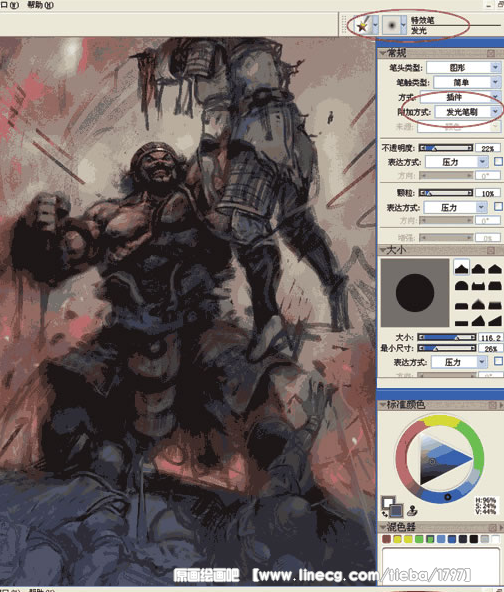
Task: Pick the first yellow mixer swatch
Action: click(397, 539)
